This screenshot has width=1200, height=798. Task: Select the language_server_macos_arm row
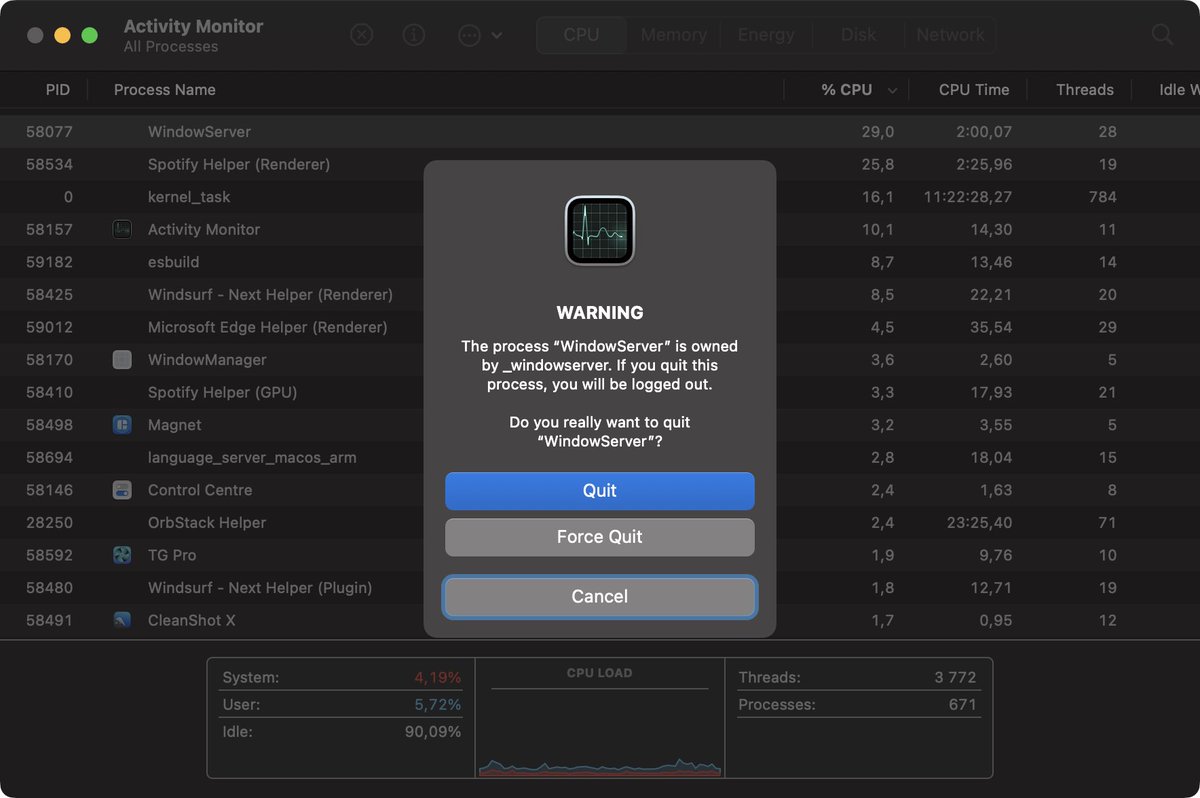click(x=600, y=457)
